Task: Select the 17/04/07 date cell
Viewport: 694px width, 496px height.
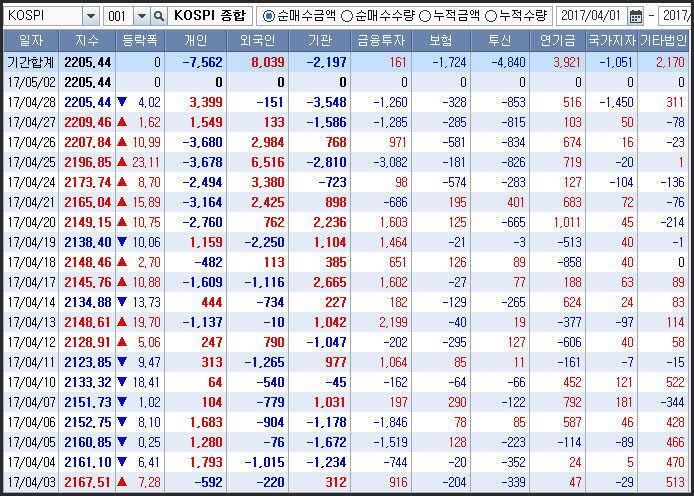Action: [x=31, y=403]
